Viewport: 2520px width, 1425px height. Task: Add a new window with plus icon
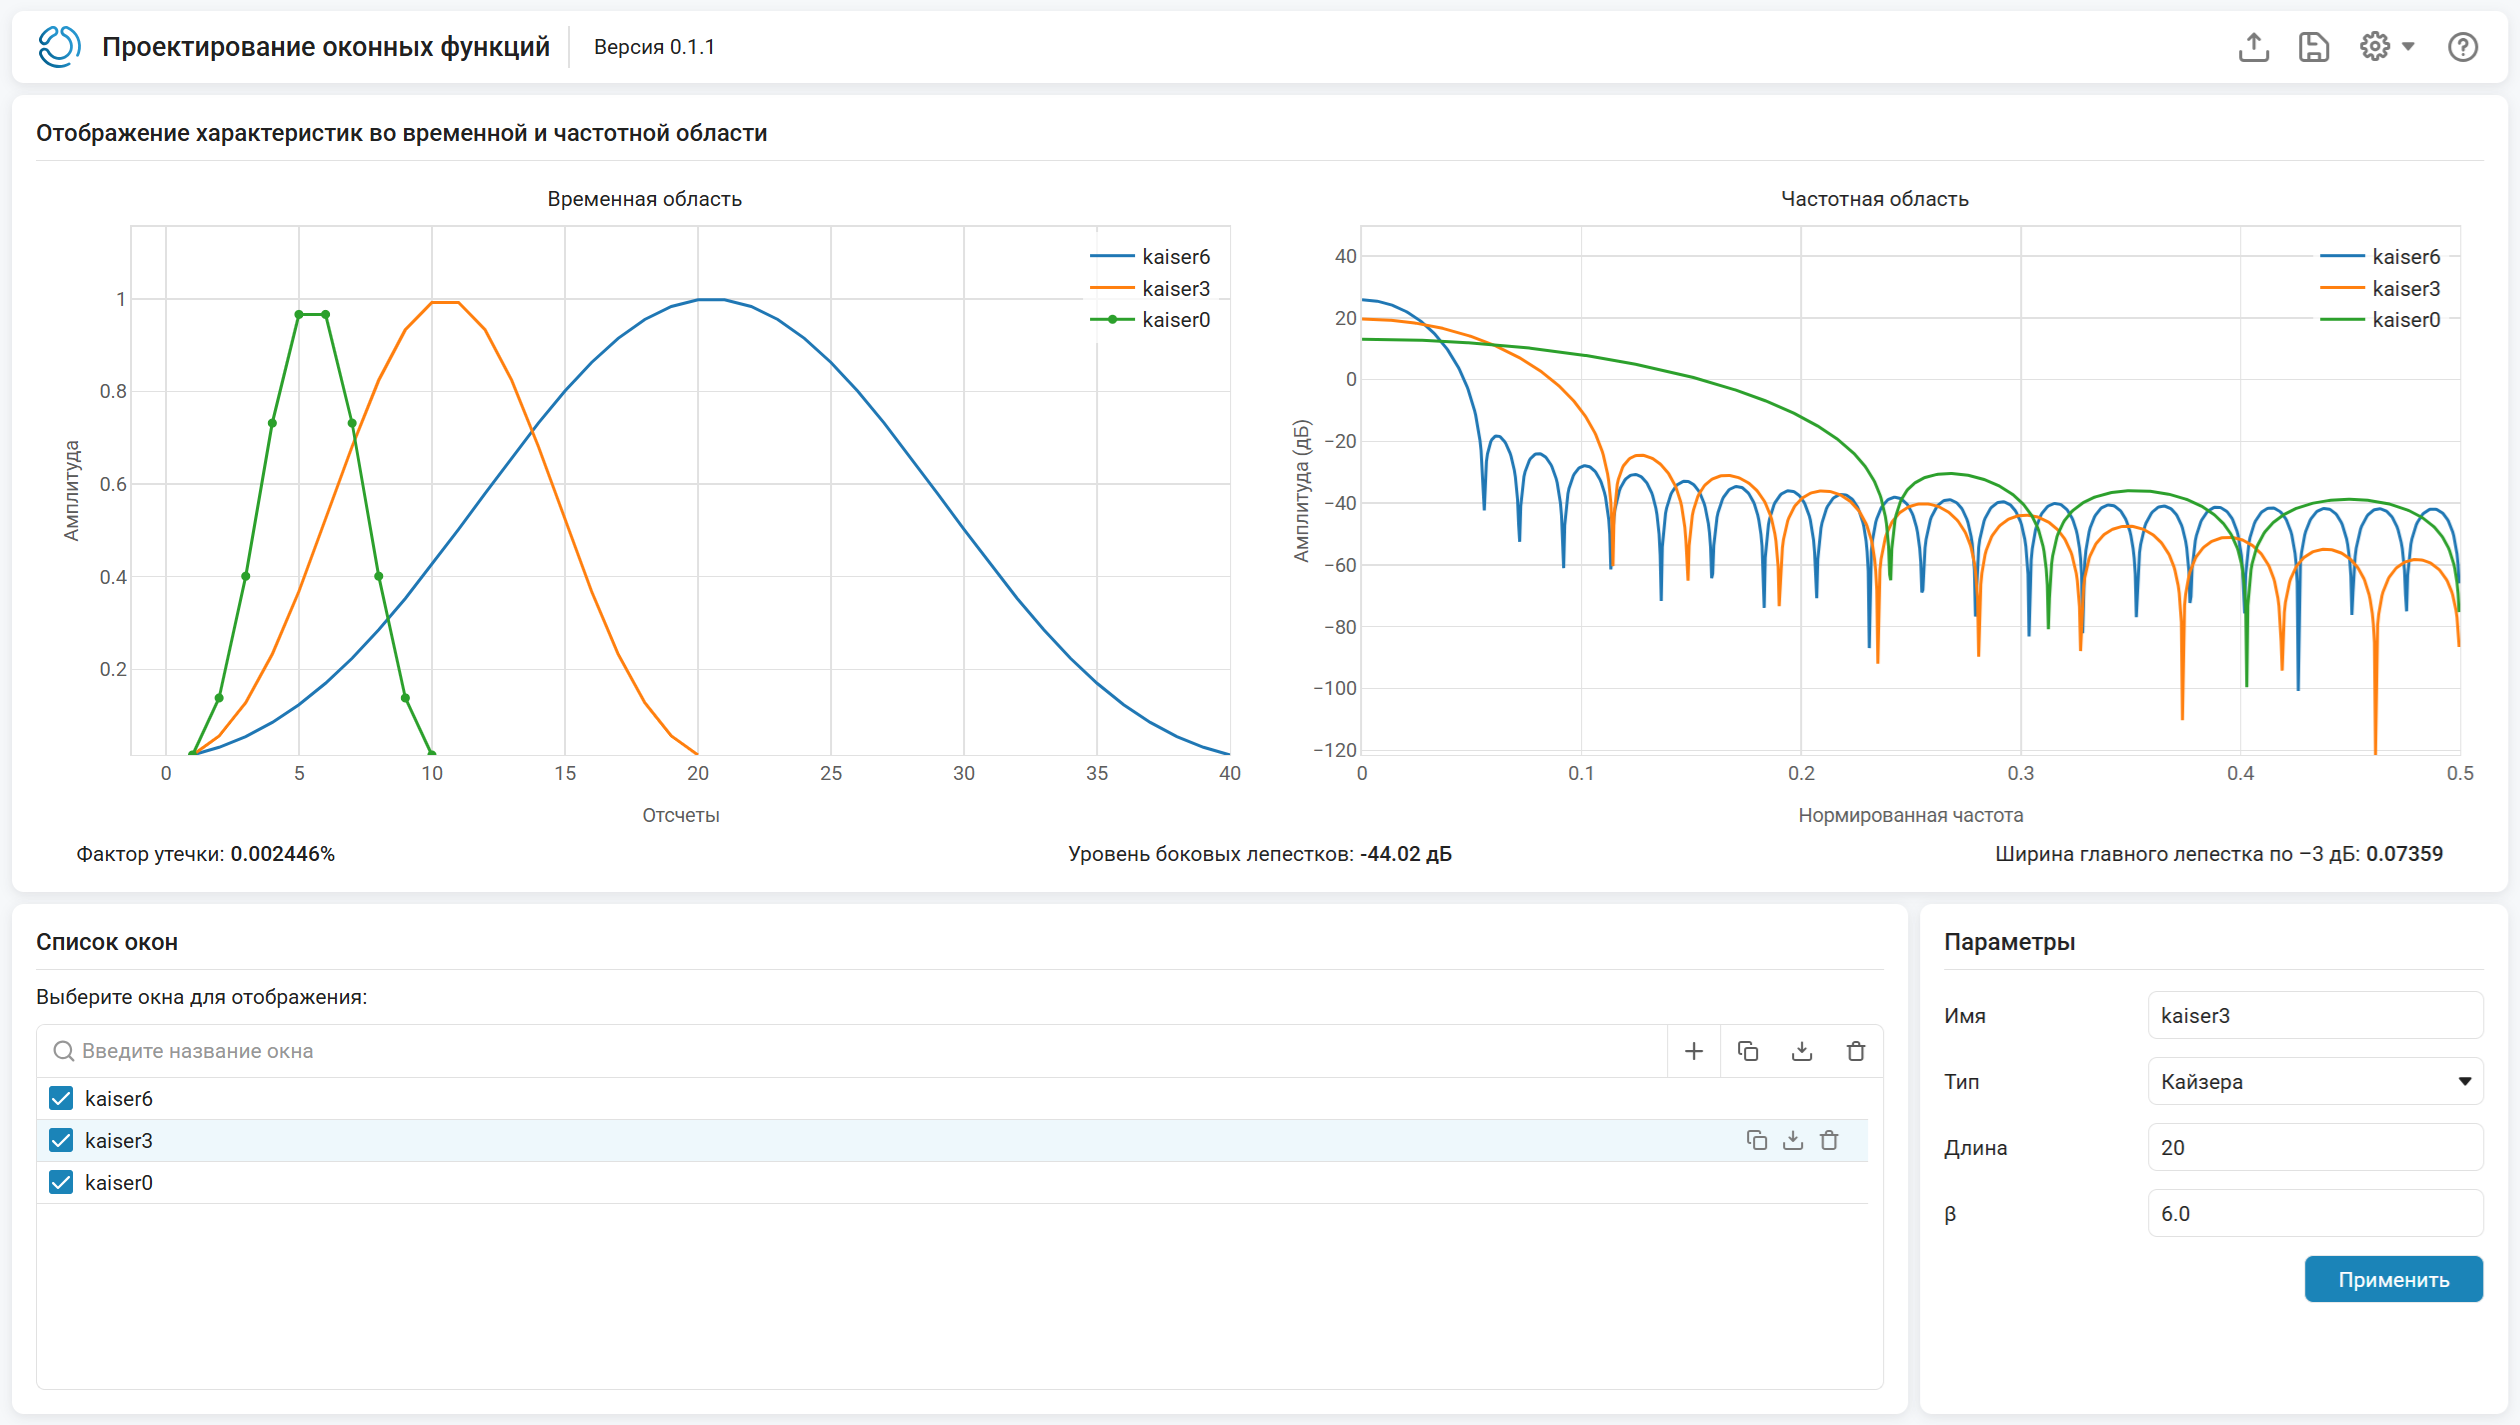pyautogui.click(x=1694, y=1051)
